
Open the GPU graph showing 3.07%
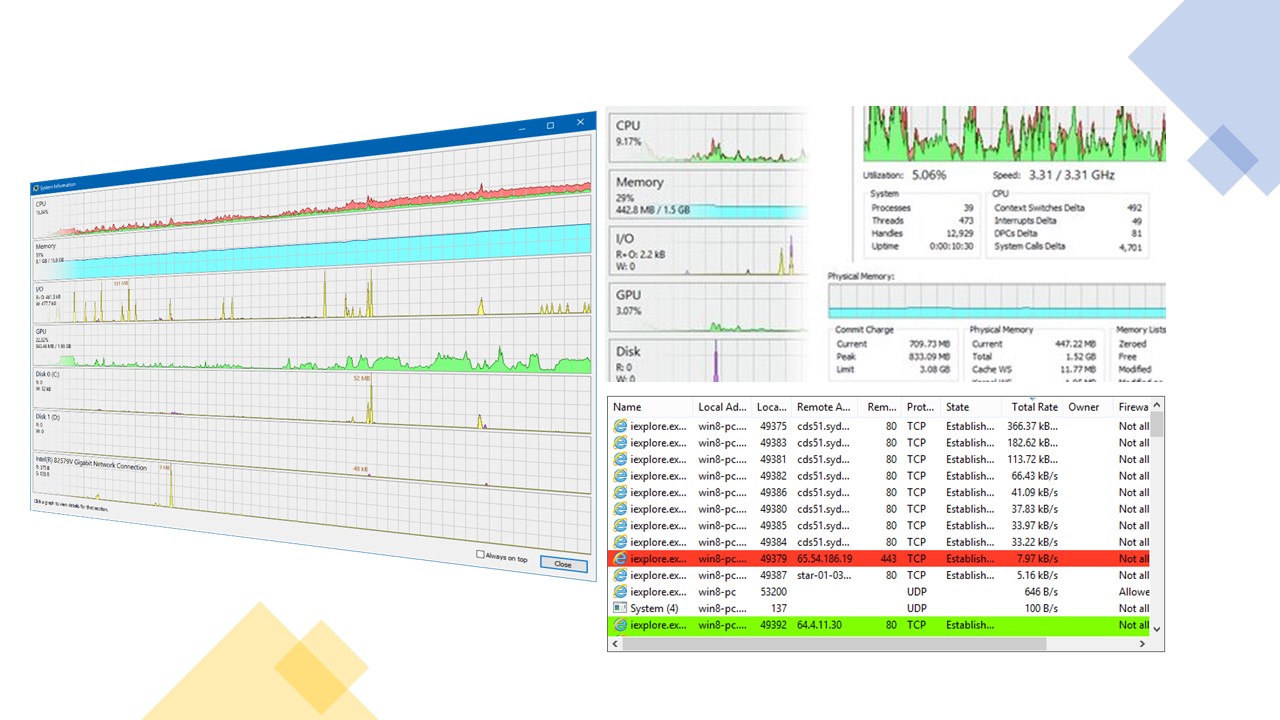point(706,307)
